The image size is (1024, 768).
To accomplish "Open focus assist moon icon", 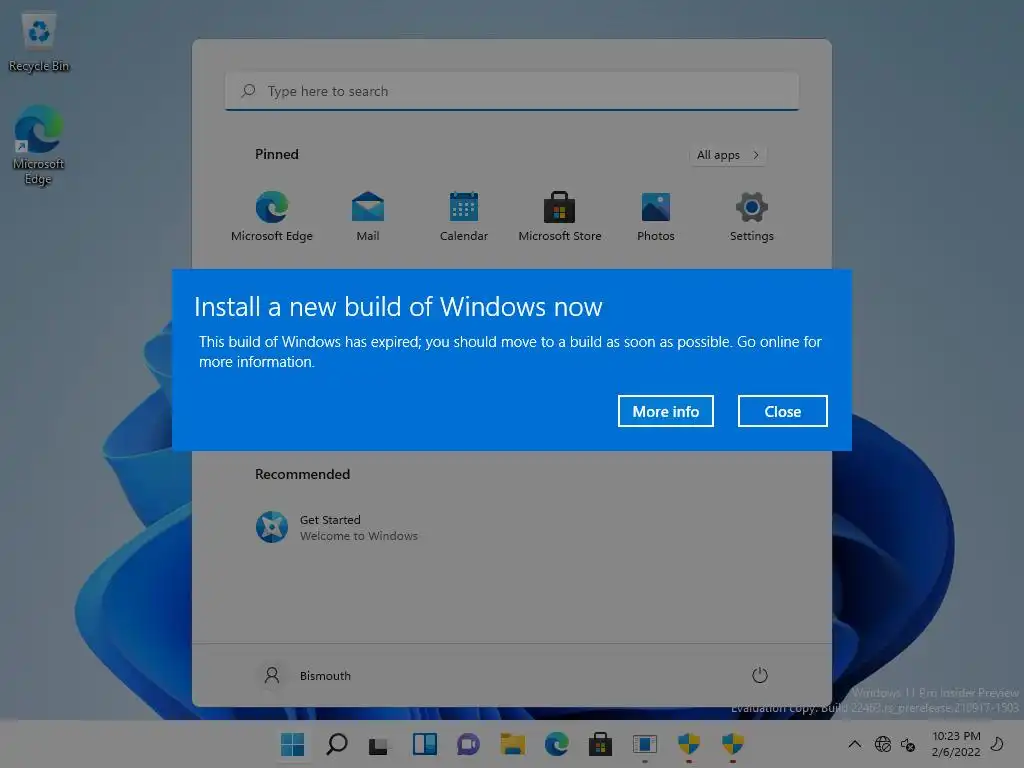I will point(997,743).
